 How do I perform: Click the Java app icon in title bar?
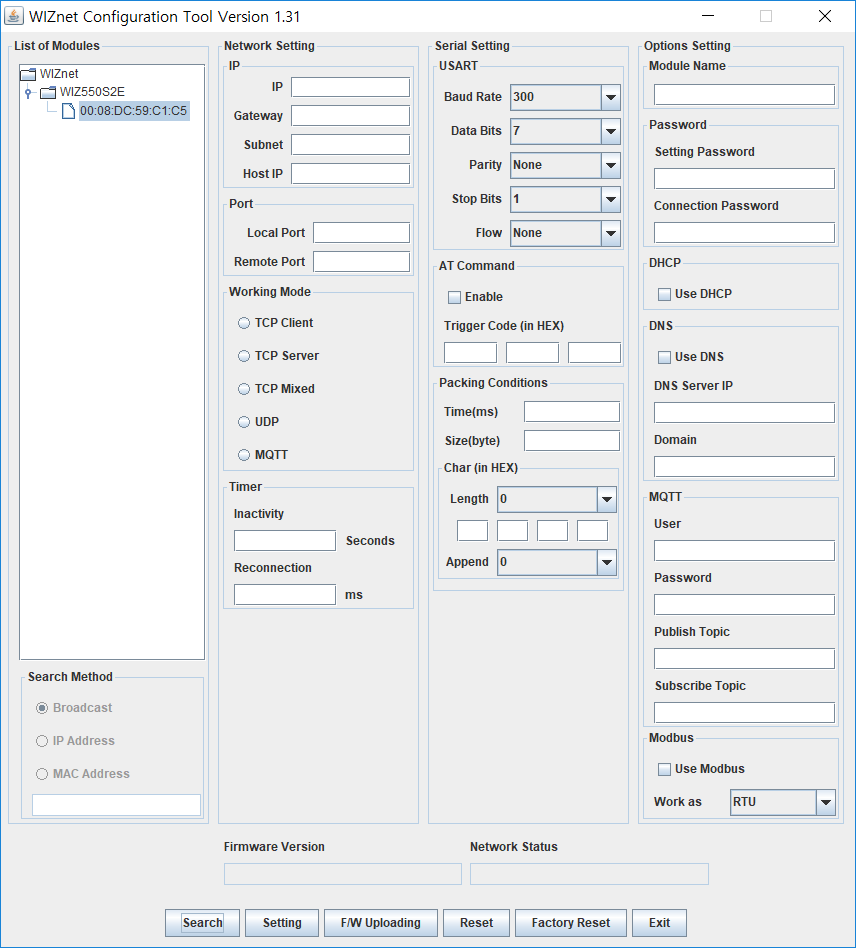tap(13, 16)
